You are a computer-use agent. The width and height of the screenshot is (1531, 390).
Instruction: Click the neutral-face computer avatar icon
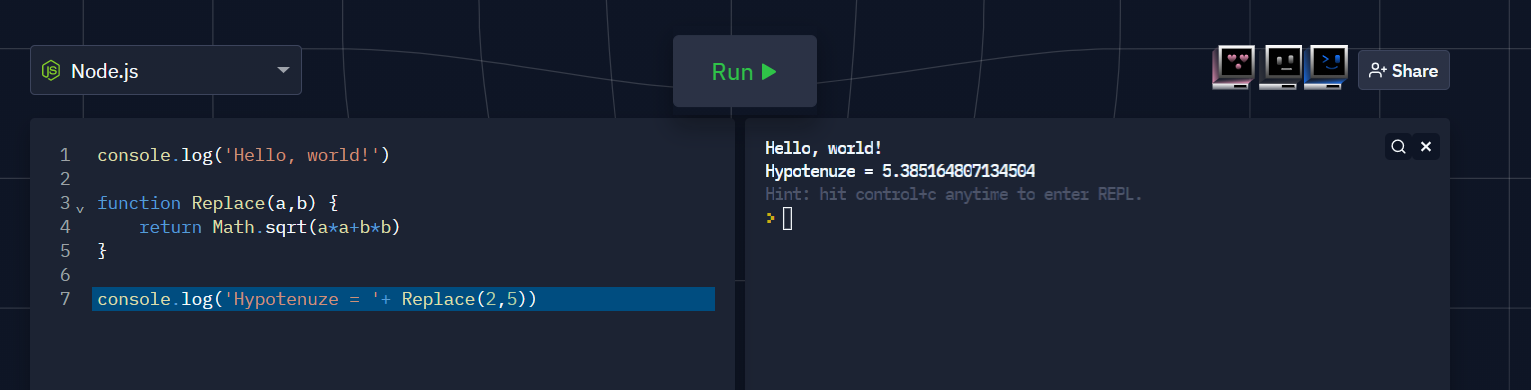(1280, 67)
